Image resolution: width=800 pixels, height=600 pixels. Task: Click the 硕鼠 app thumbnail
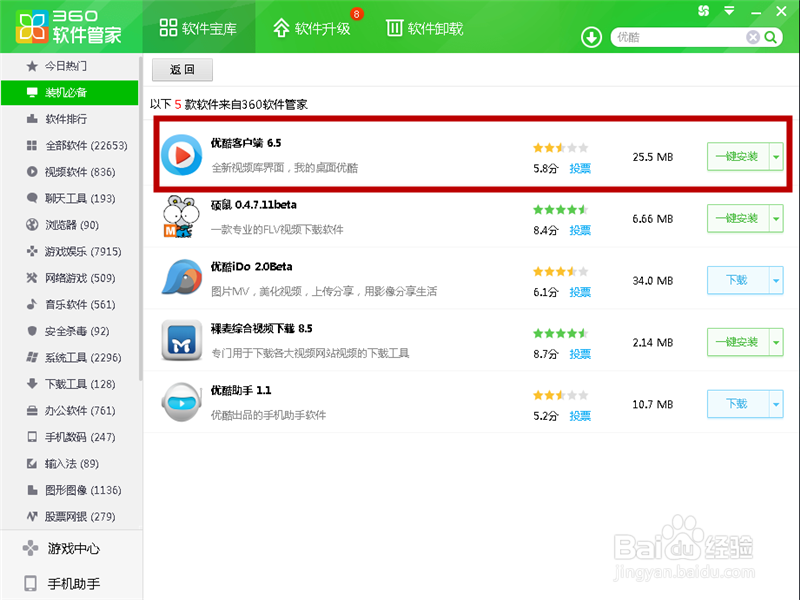point(181,219)
